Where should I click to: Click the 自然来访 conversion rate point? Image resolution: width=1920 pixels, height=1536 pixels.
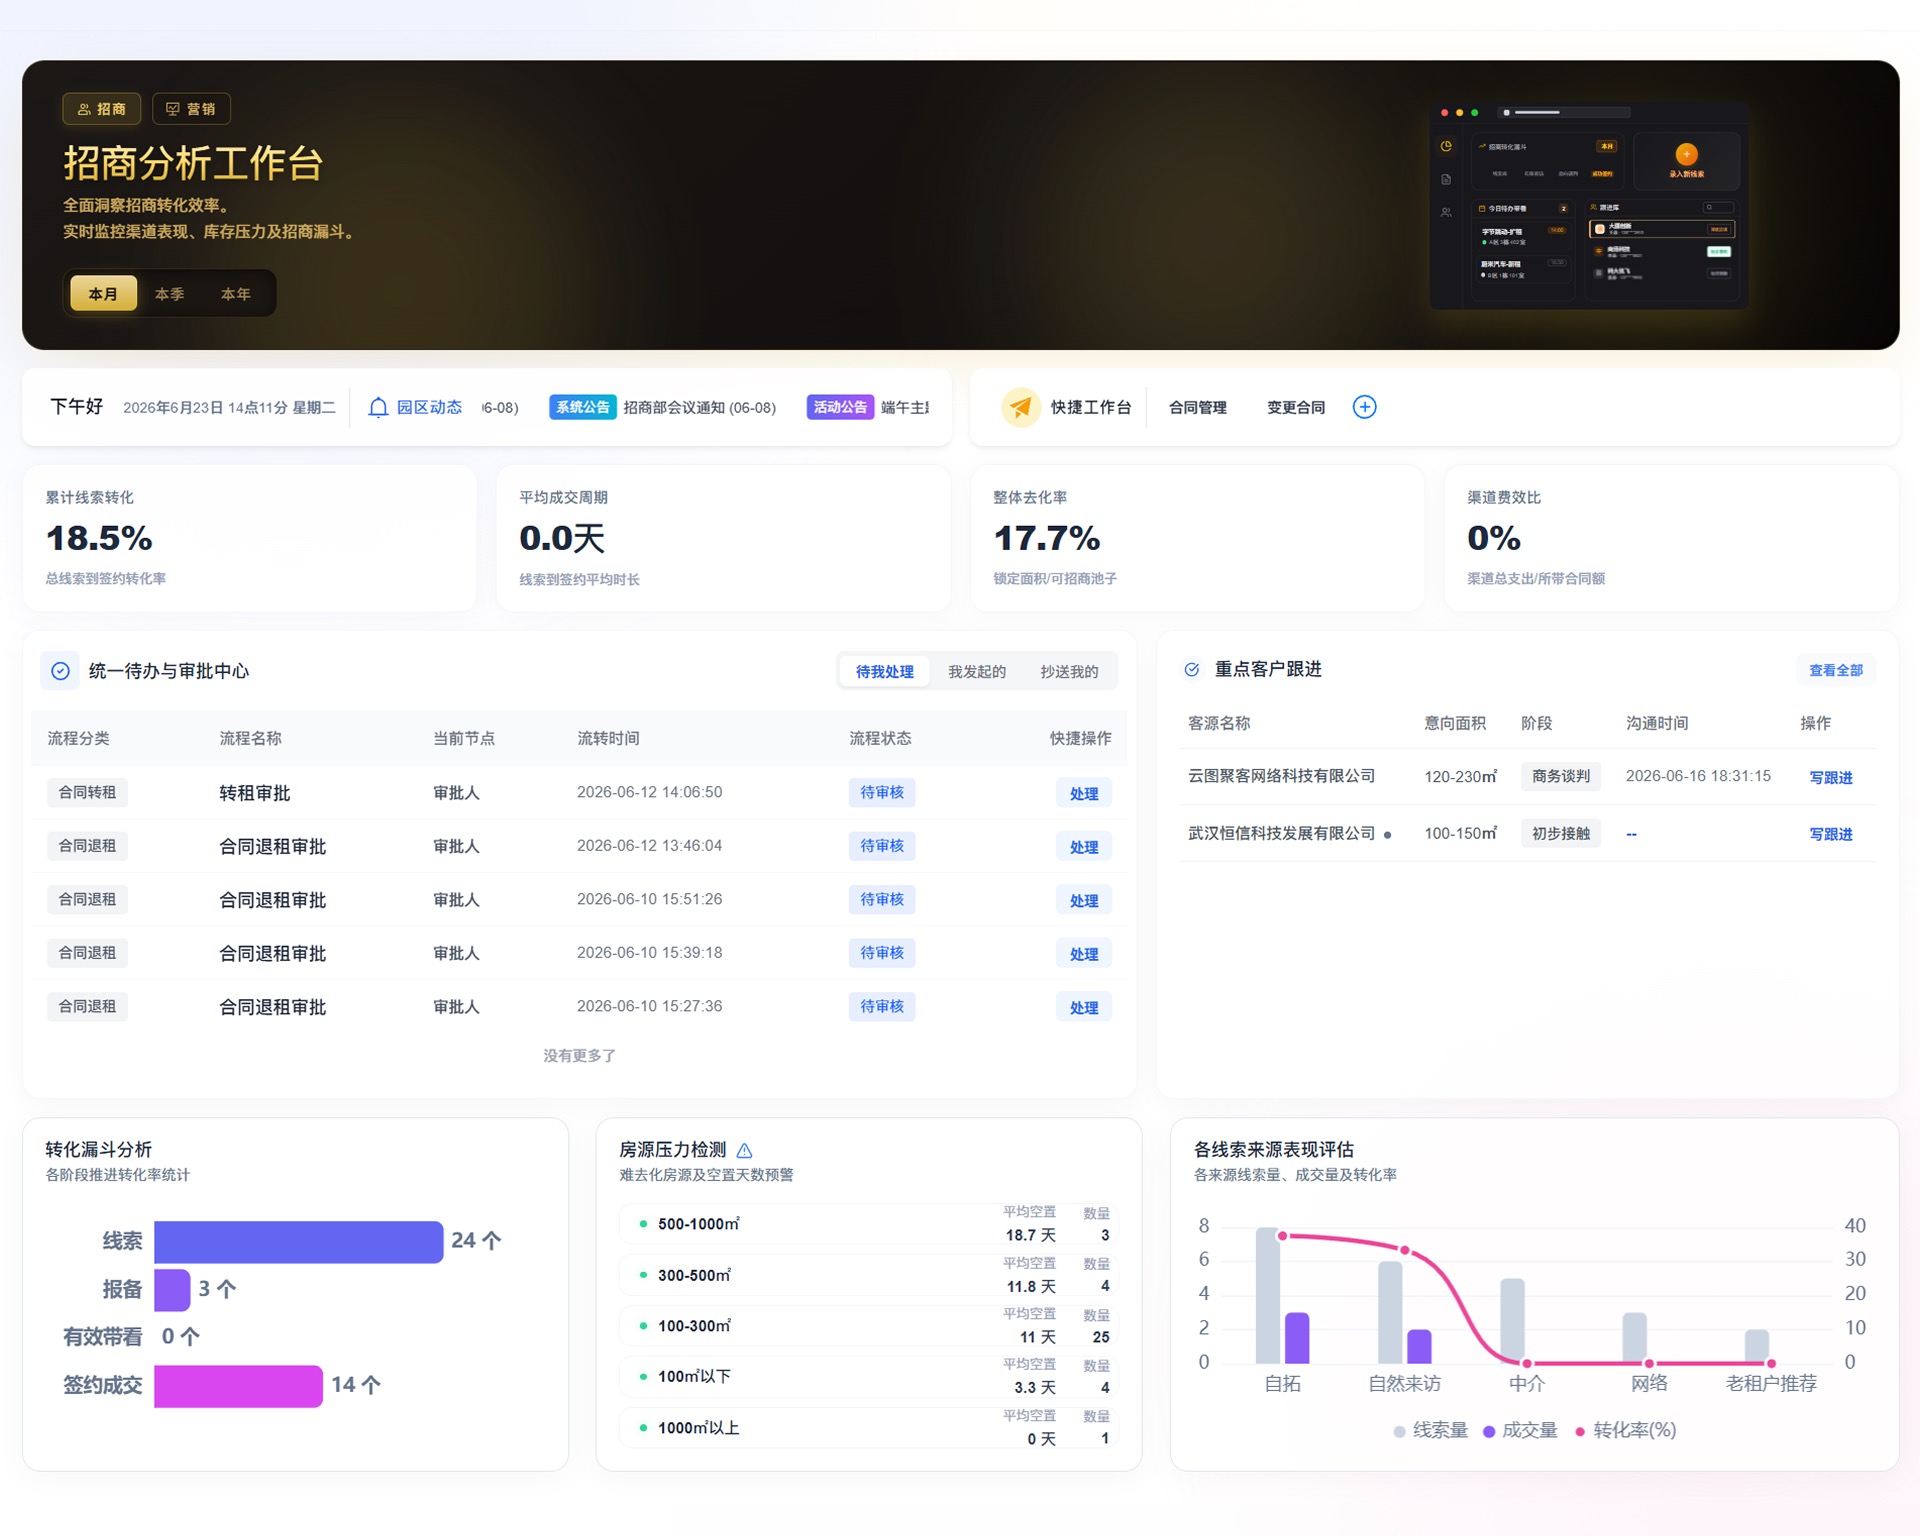tap(1405, 1250)
